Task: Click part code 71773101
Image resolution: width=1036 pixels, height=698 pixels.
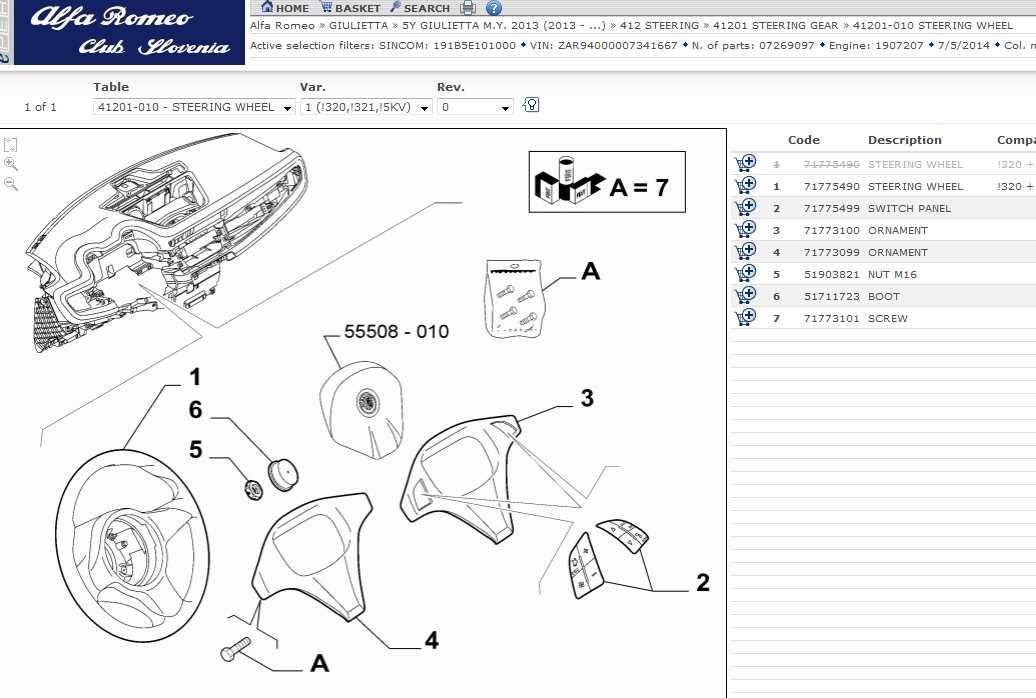Action: tap(831, 319)
